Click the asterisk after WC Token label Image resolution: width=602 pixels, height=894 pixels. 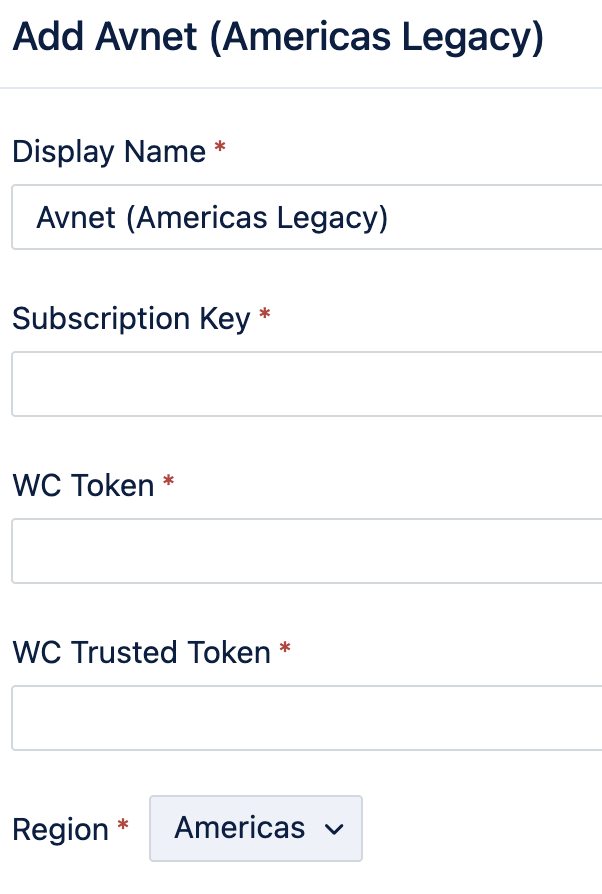point(168,483)
